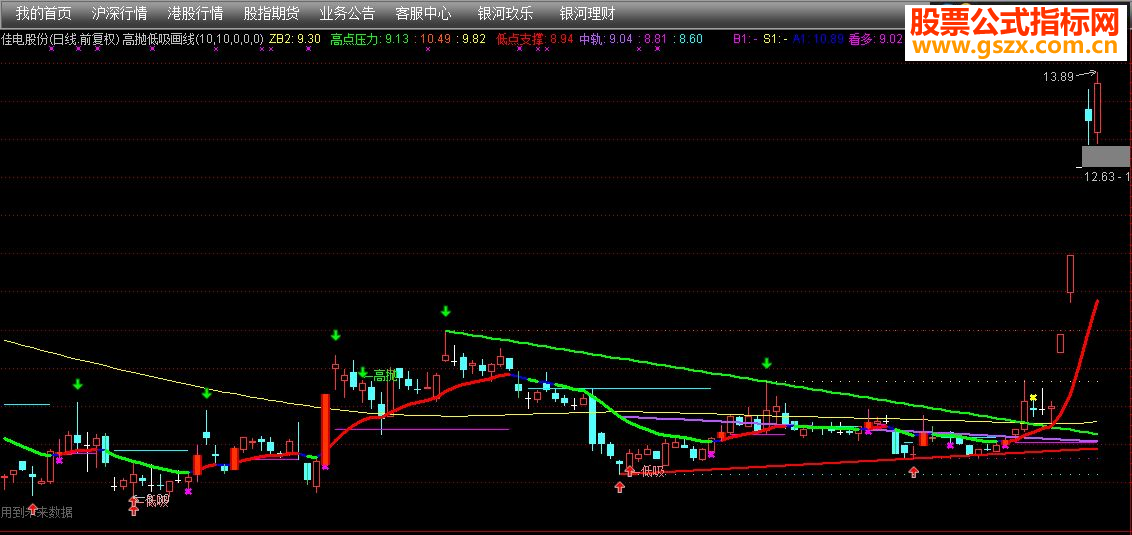Click the 8.81 middle-track value
The height and width of the screenshot is (535, 1132).
[x=656, y=39]
